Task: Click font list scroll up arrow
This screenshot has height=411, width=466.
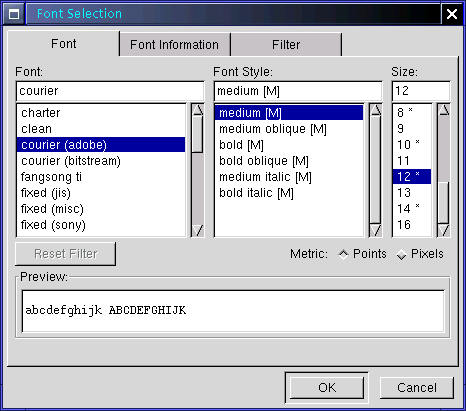Action: click(198, 110)
